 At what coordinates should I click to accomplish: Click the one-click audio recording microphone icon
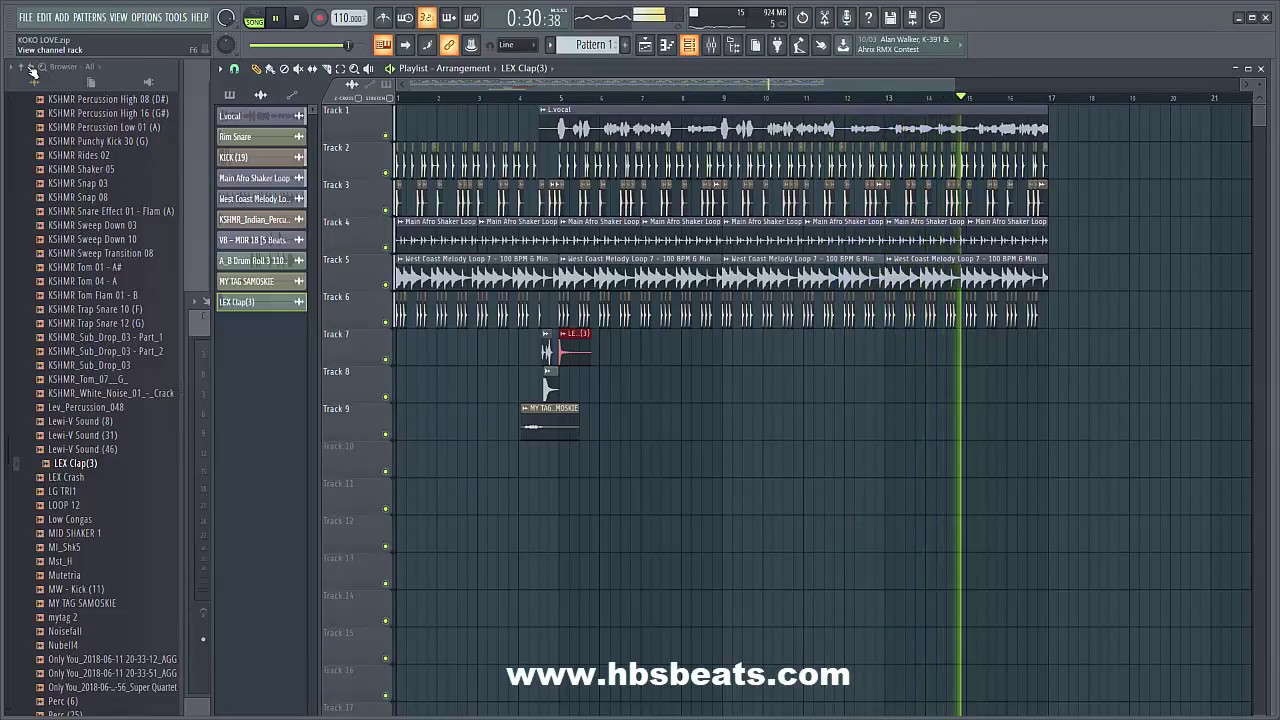pos(847,18)
